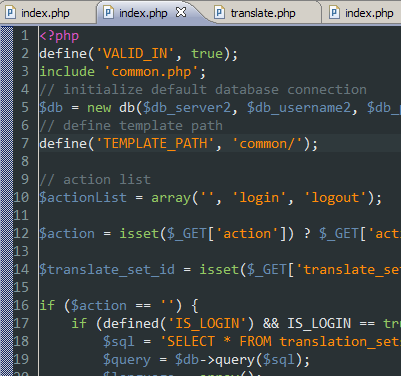
Task: Click line number 10 in the gutter
Action: 21,197
